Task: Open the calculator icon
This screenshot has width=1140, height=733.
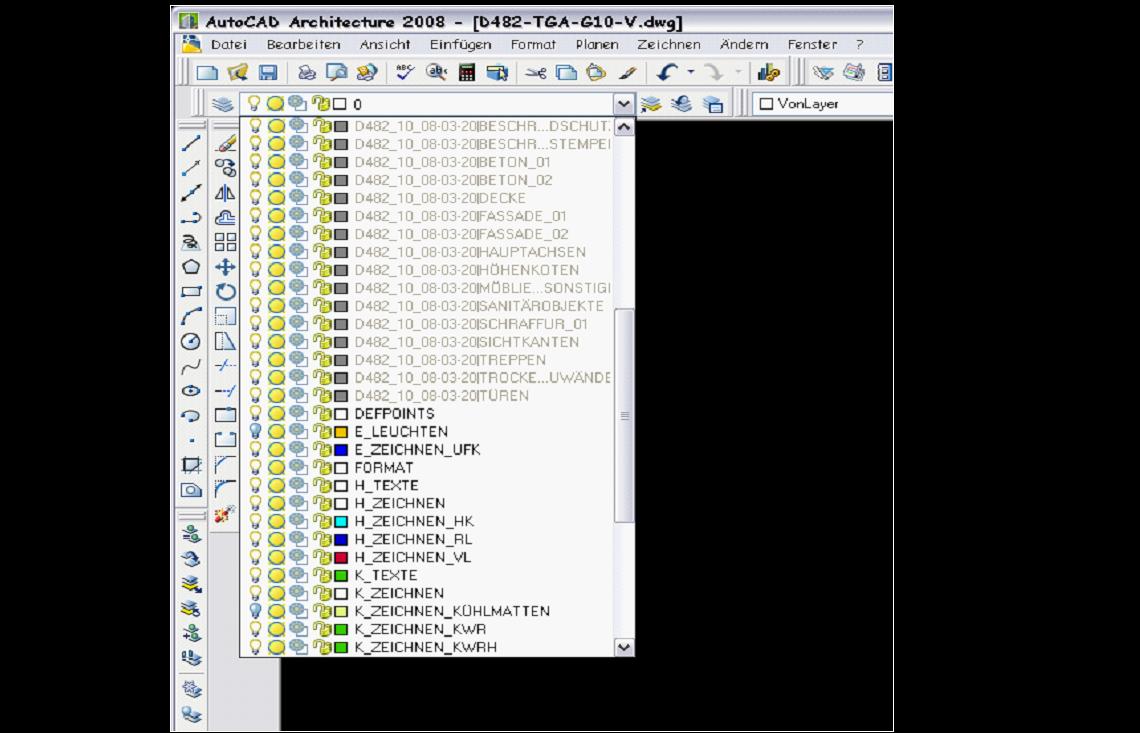Action: click(467, 72)
